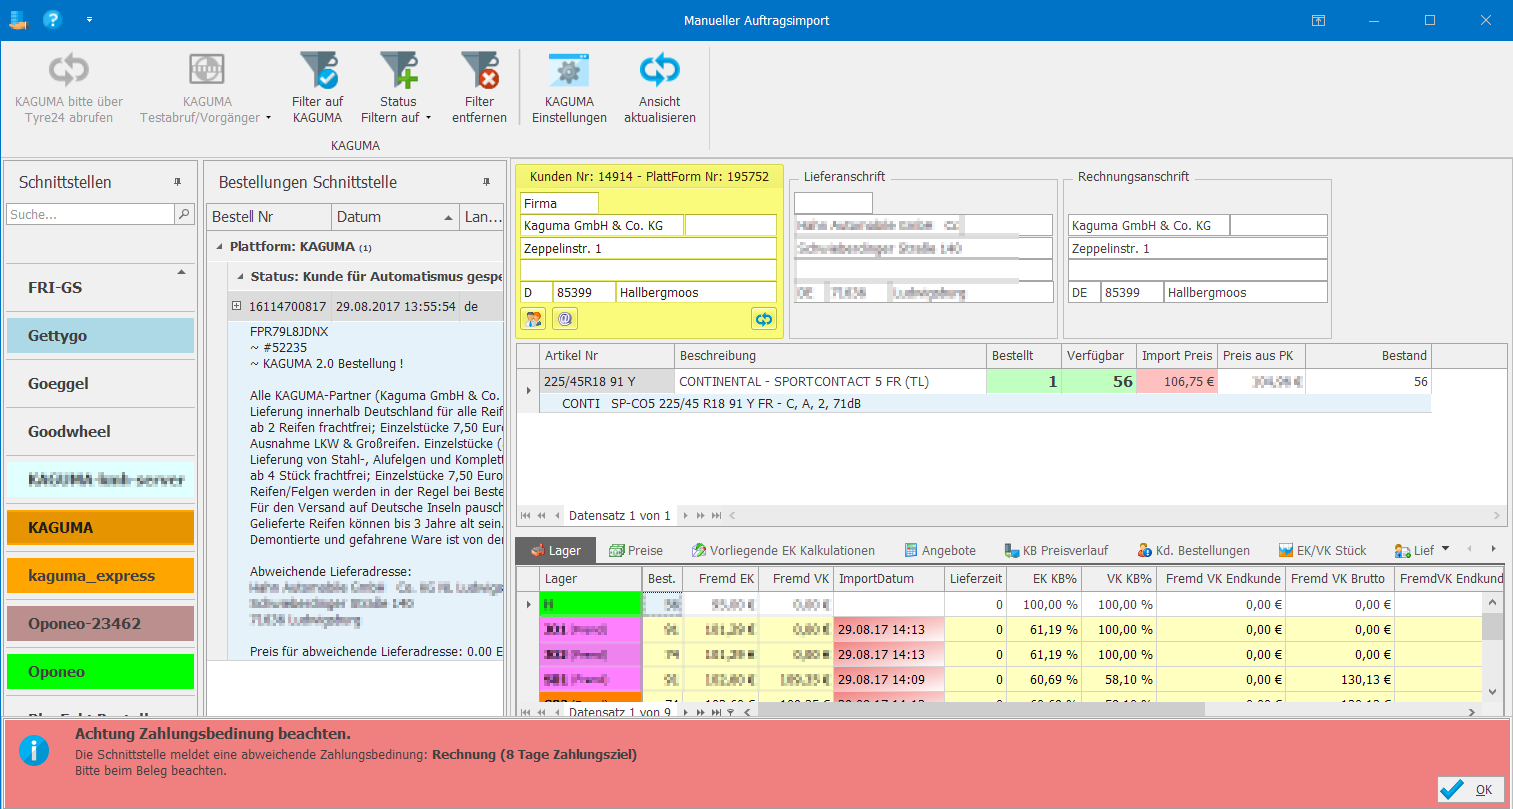1513x809 pixels.
Task: Jump to last record in article navigator
Action: (716, 516)
